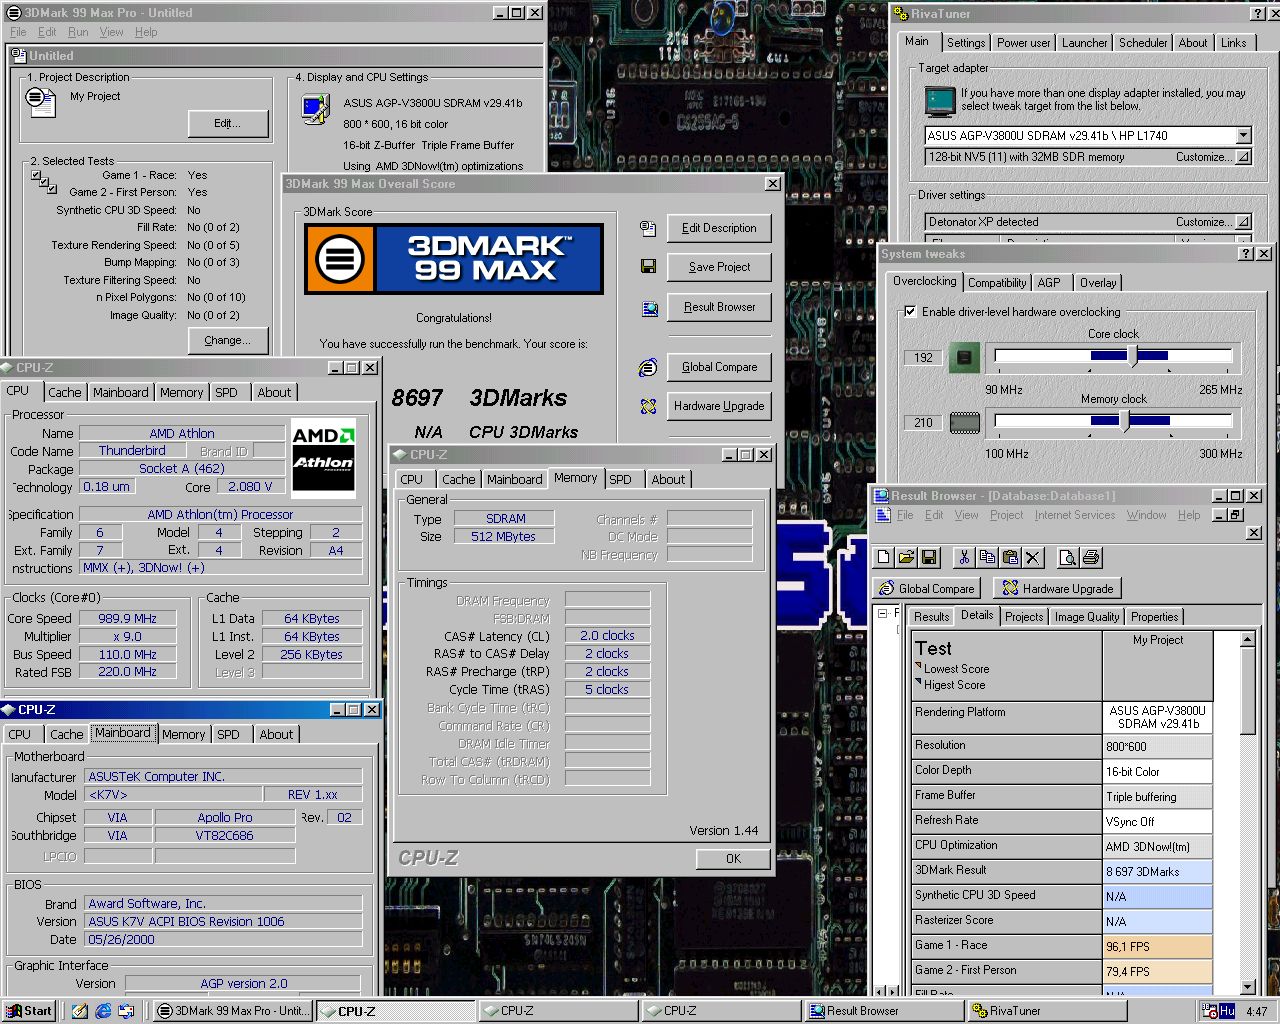Click 3DMark 99 Max Pro taskbar button
Viewport: 1280px width, 1024px height.
point(231,1011)
